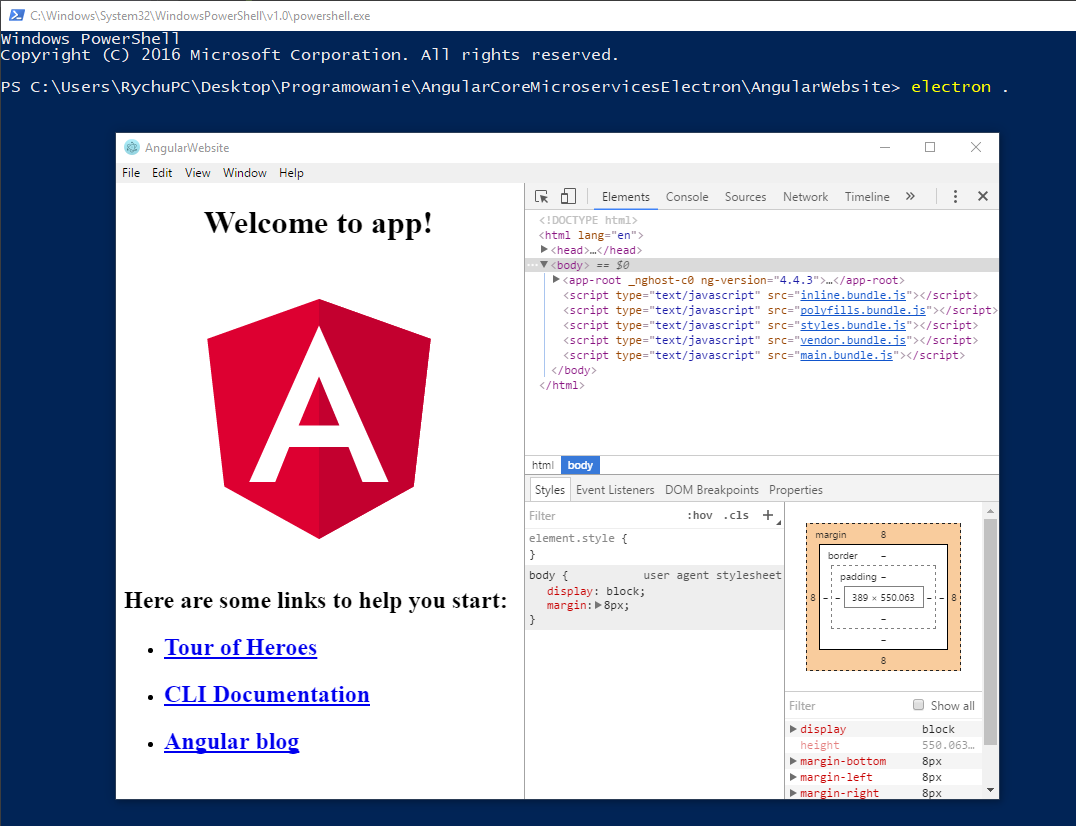Click the computed styles pane scrollbar
Image resolution: width=1076 pixels, height=826 pixels.
tap(990, 630)
